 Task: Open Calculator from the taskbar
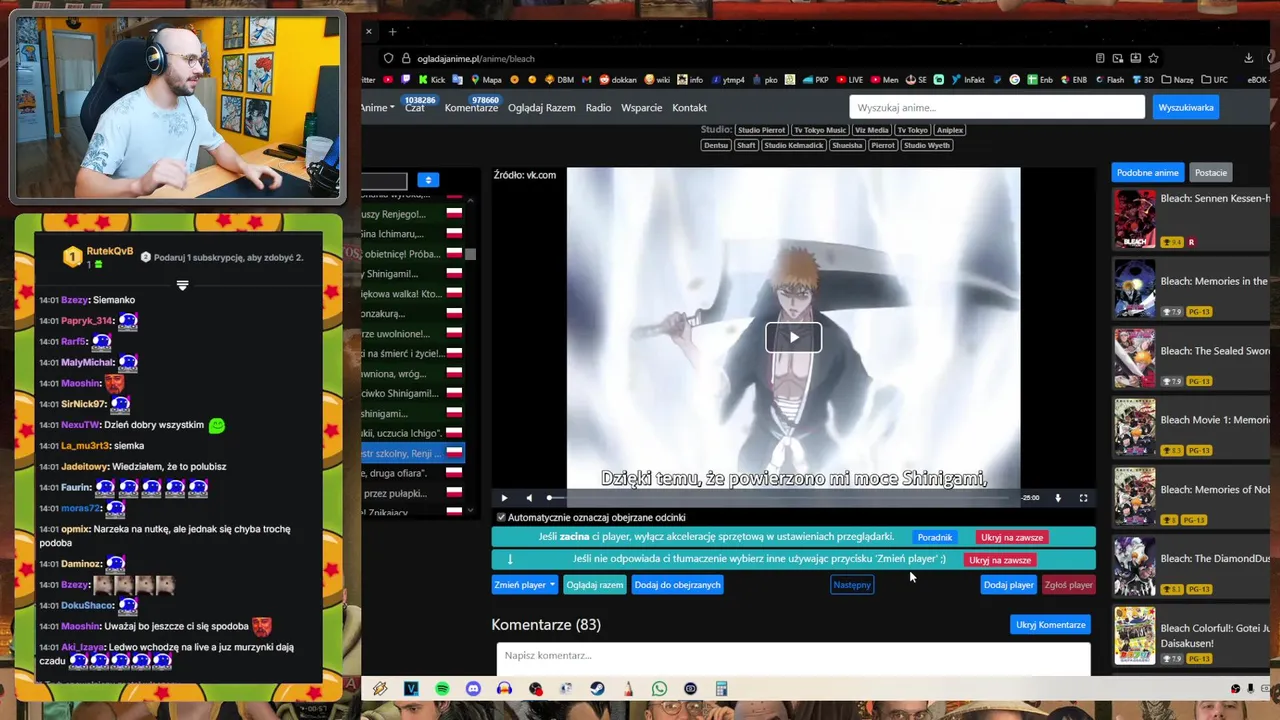coord(721,689)
